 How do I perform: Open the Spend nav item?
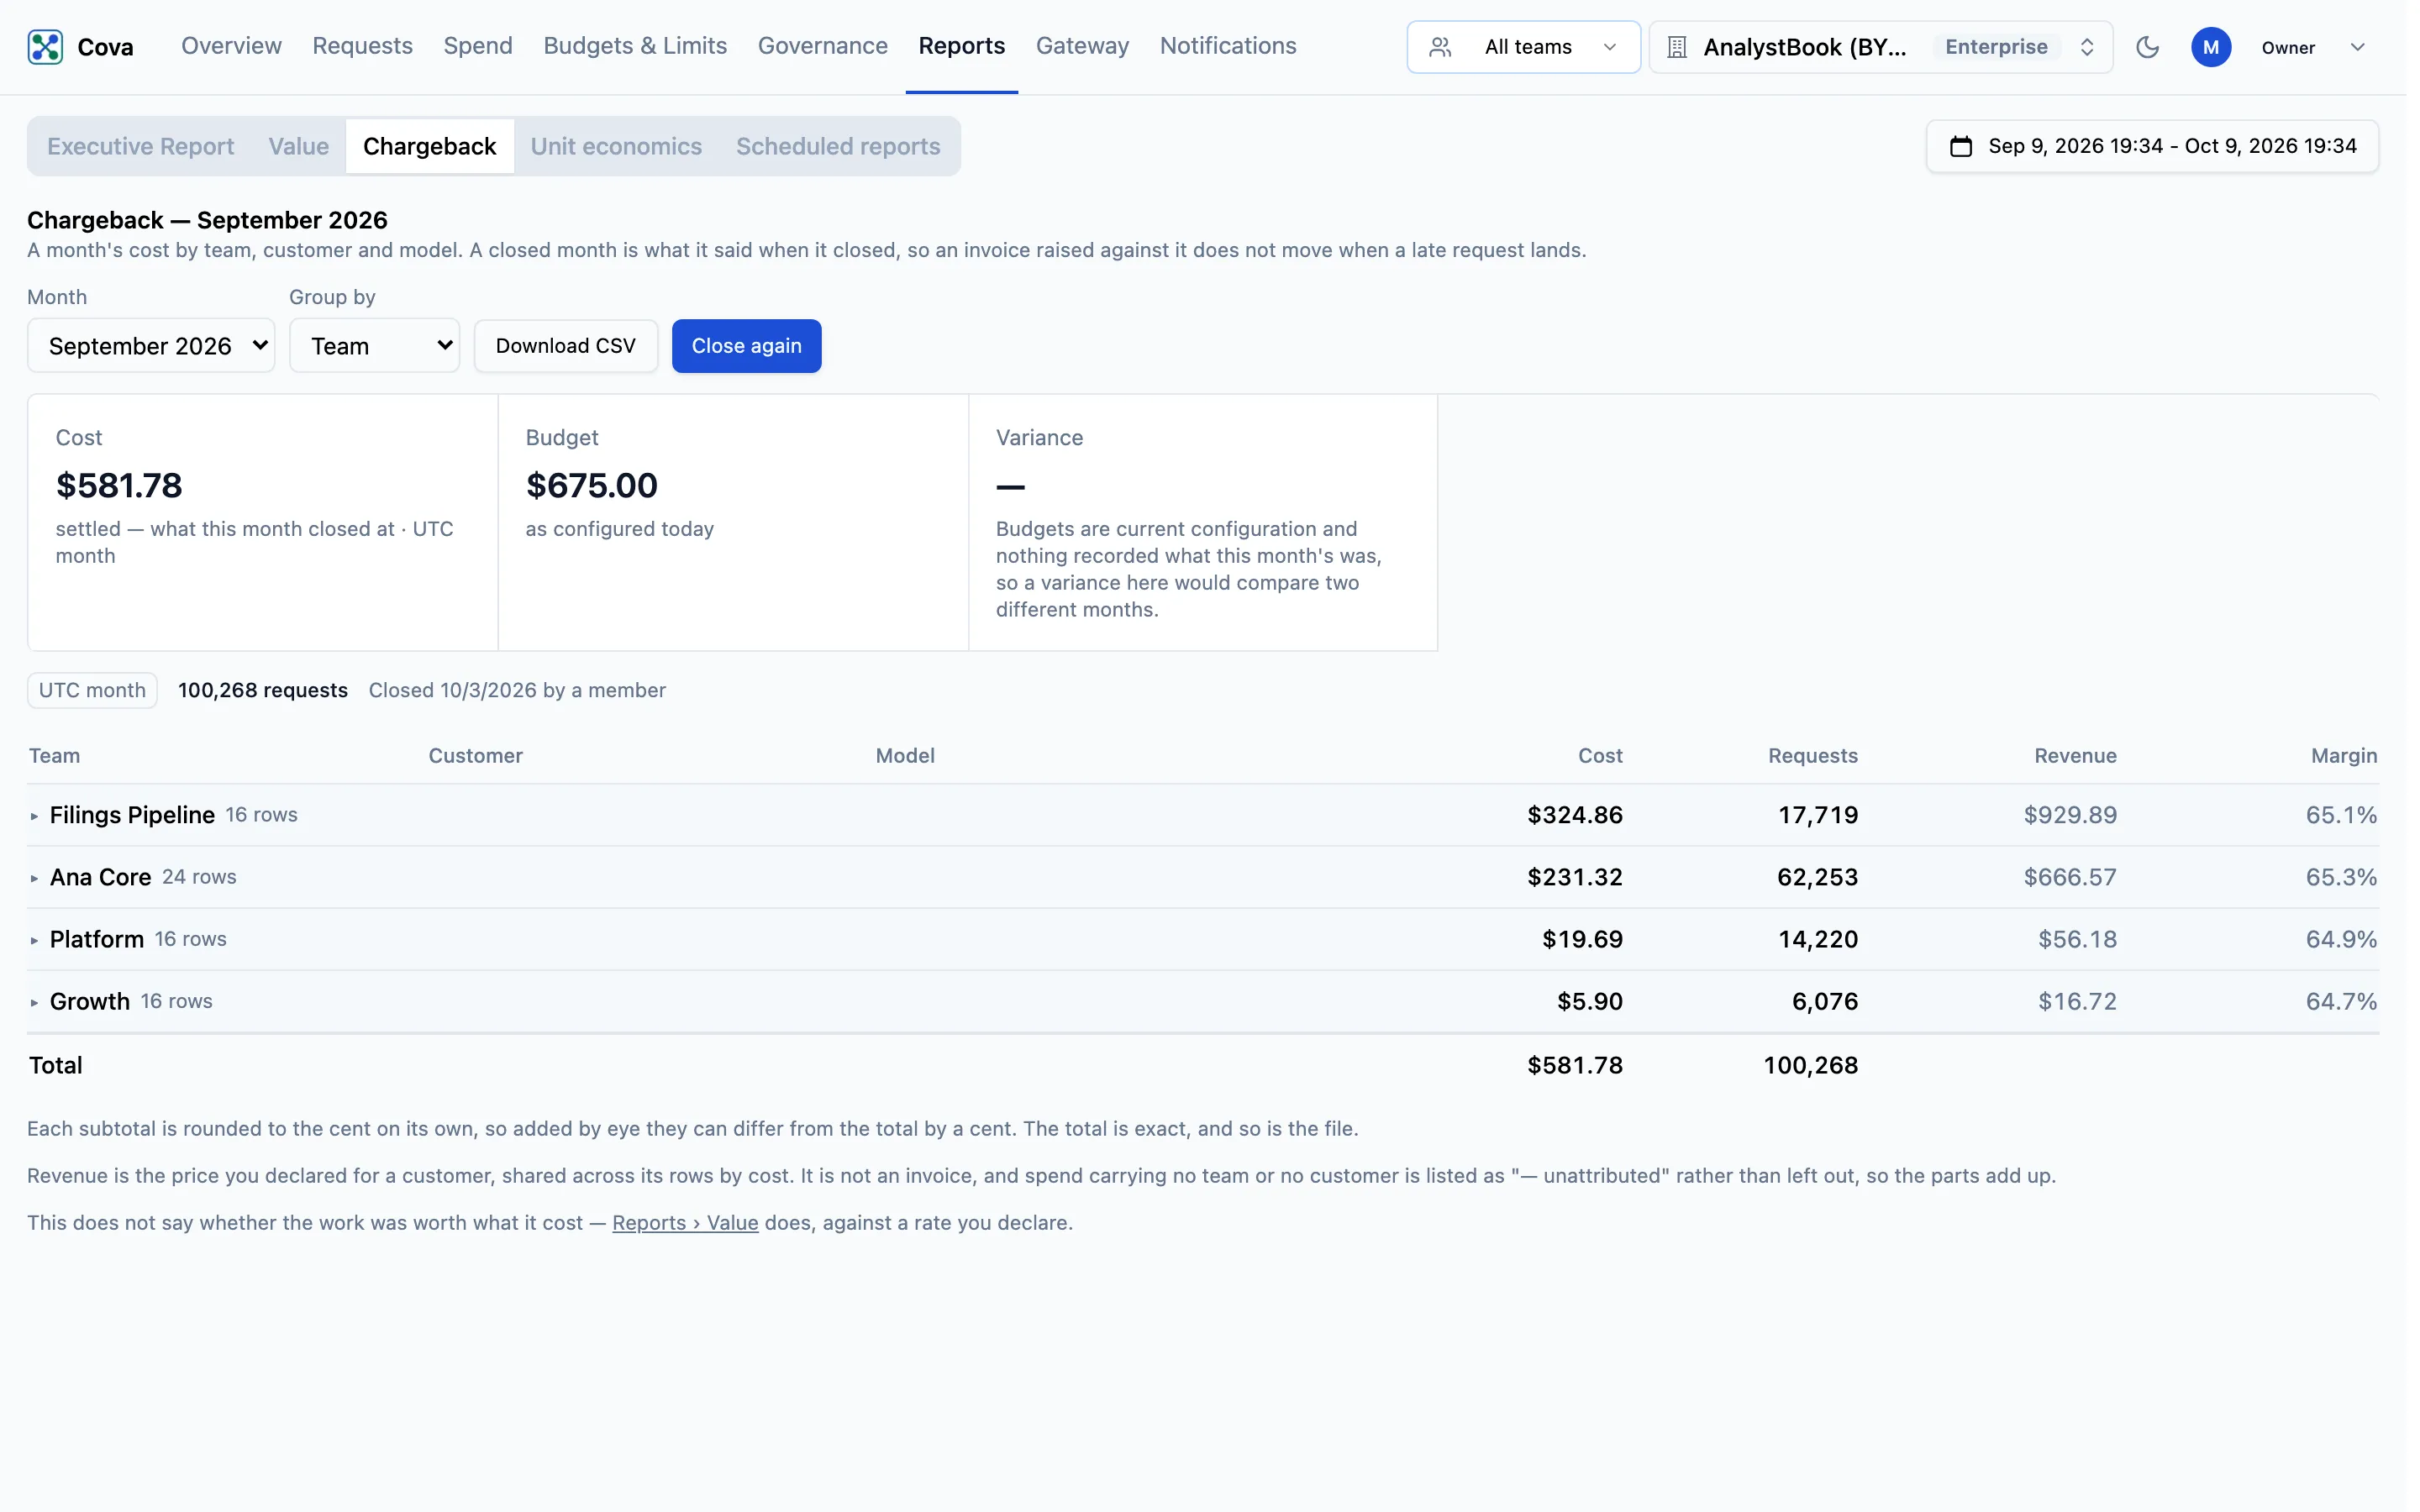coord(478,46)
